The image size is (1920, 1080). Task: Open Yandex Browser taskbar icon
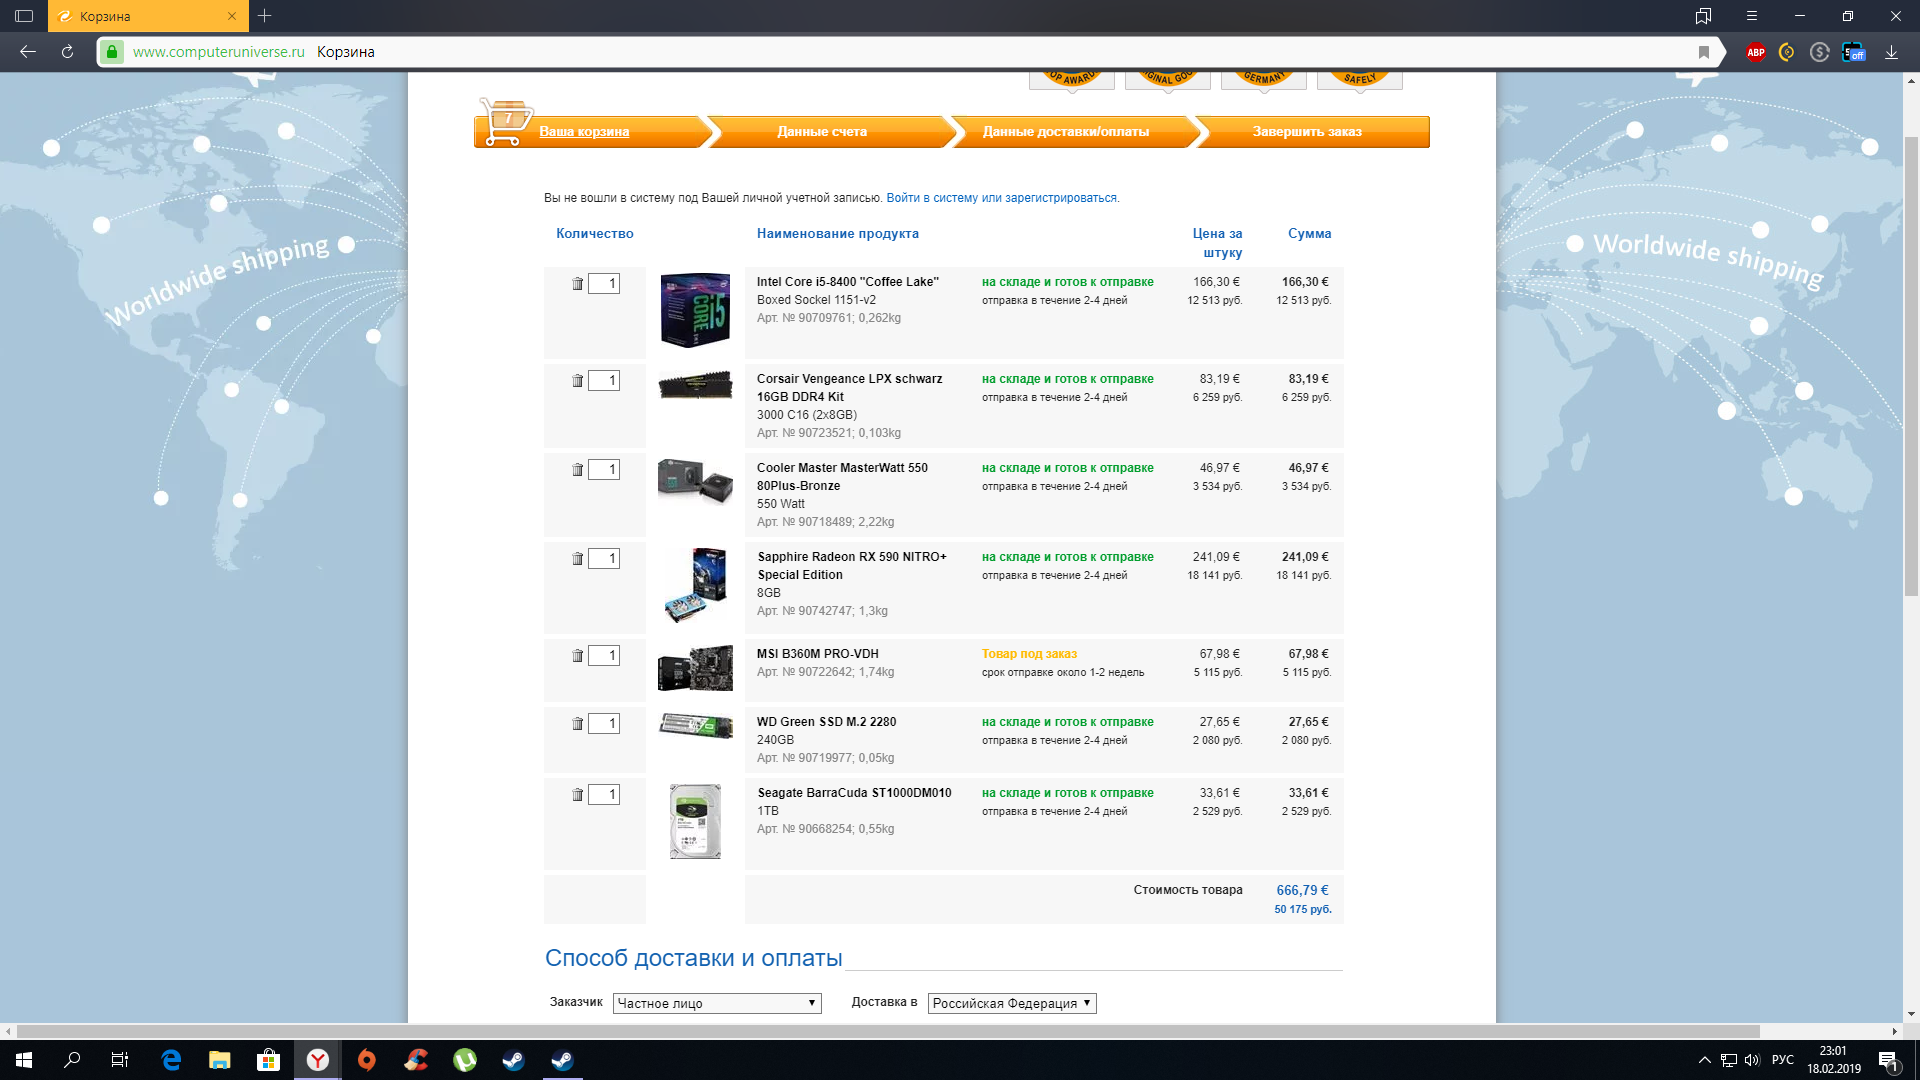tap(317, 1060)
